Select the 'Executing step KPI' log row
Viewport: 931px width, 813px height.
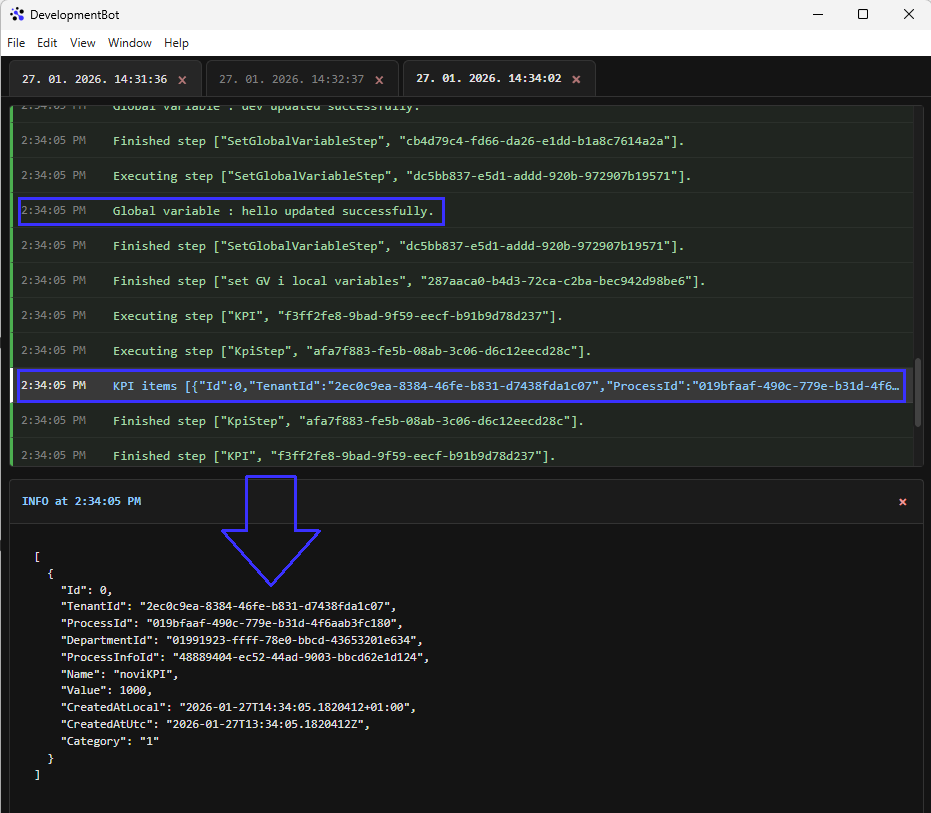(x=338, y=316)
